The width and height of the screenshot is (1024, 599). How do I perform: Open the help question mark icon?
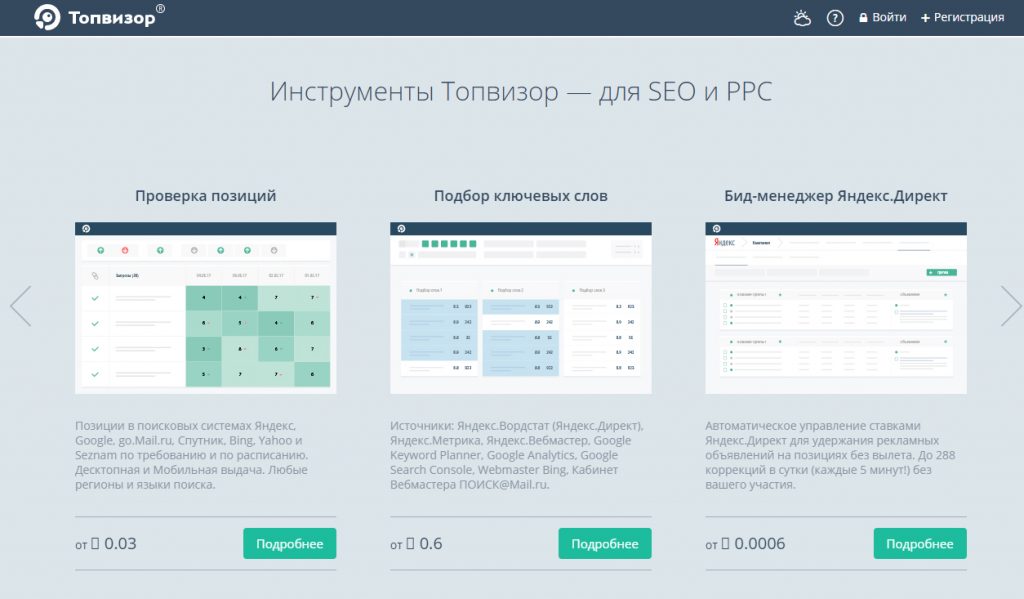tap(835, 18)
